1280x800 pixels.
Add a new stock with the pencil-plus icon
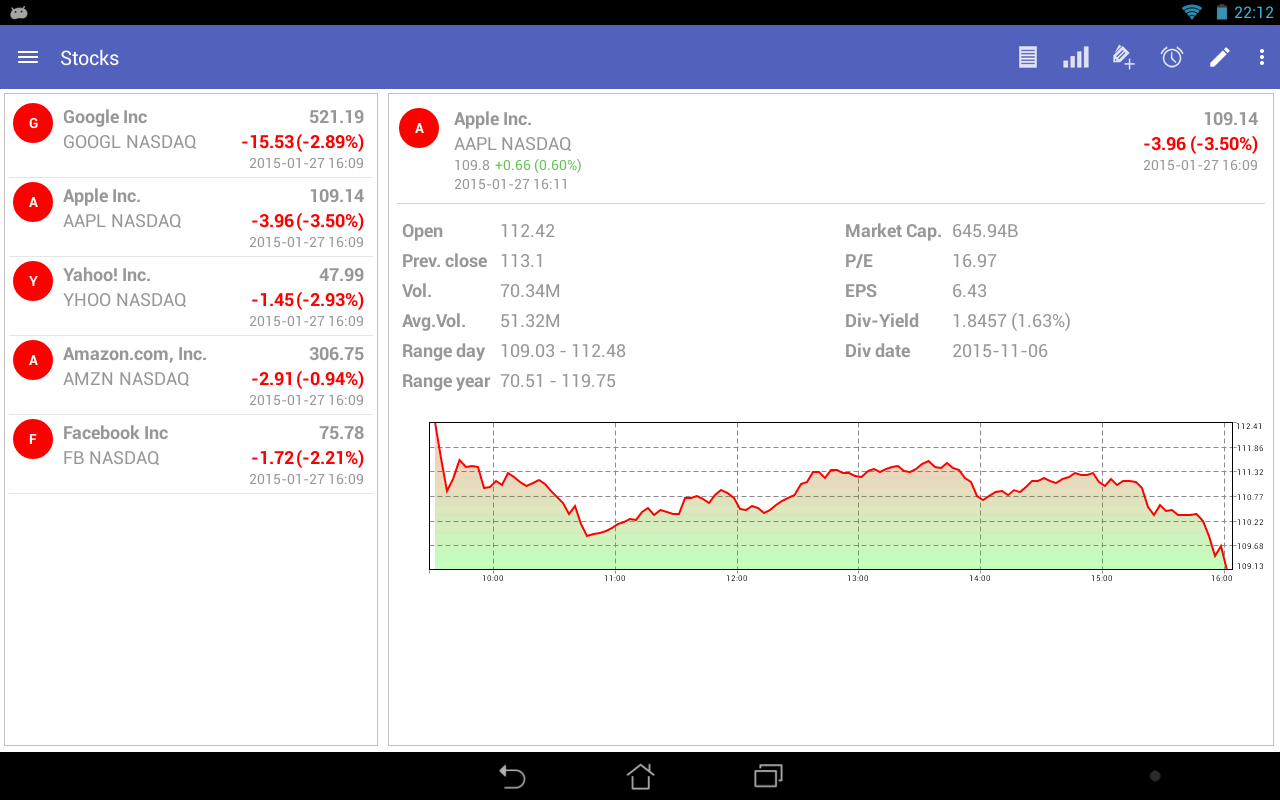click(1123, 57)
